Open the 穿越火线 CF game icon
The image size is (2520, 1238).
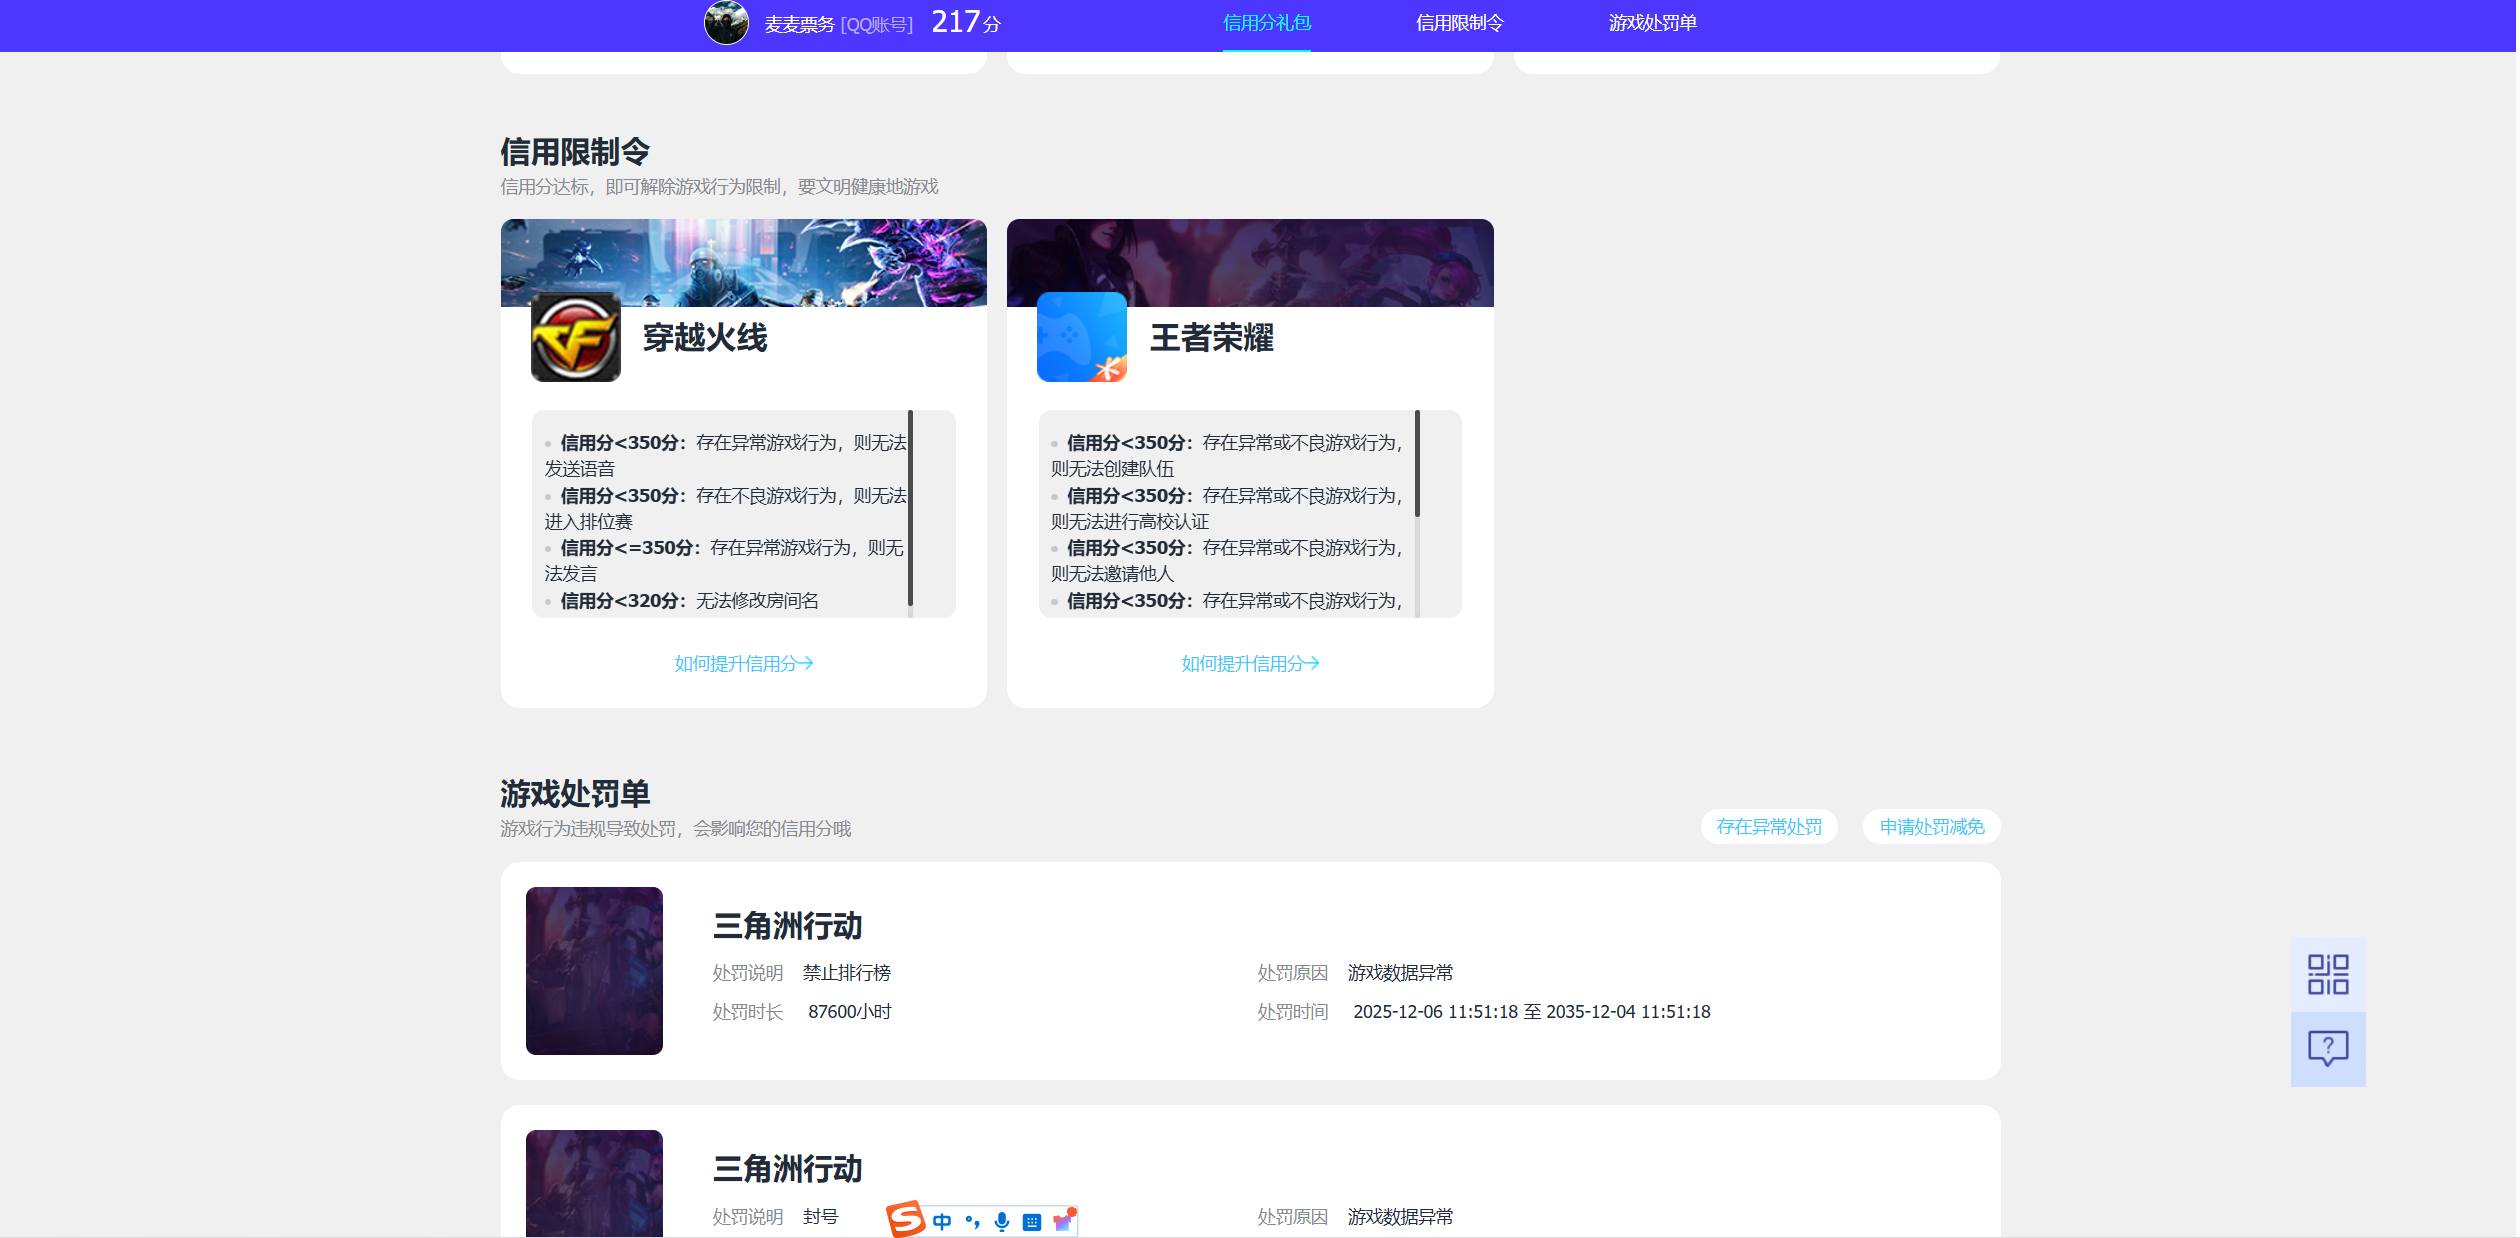click(x=576, y=337)
